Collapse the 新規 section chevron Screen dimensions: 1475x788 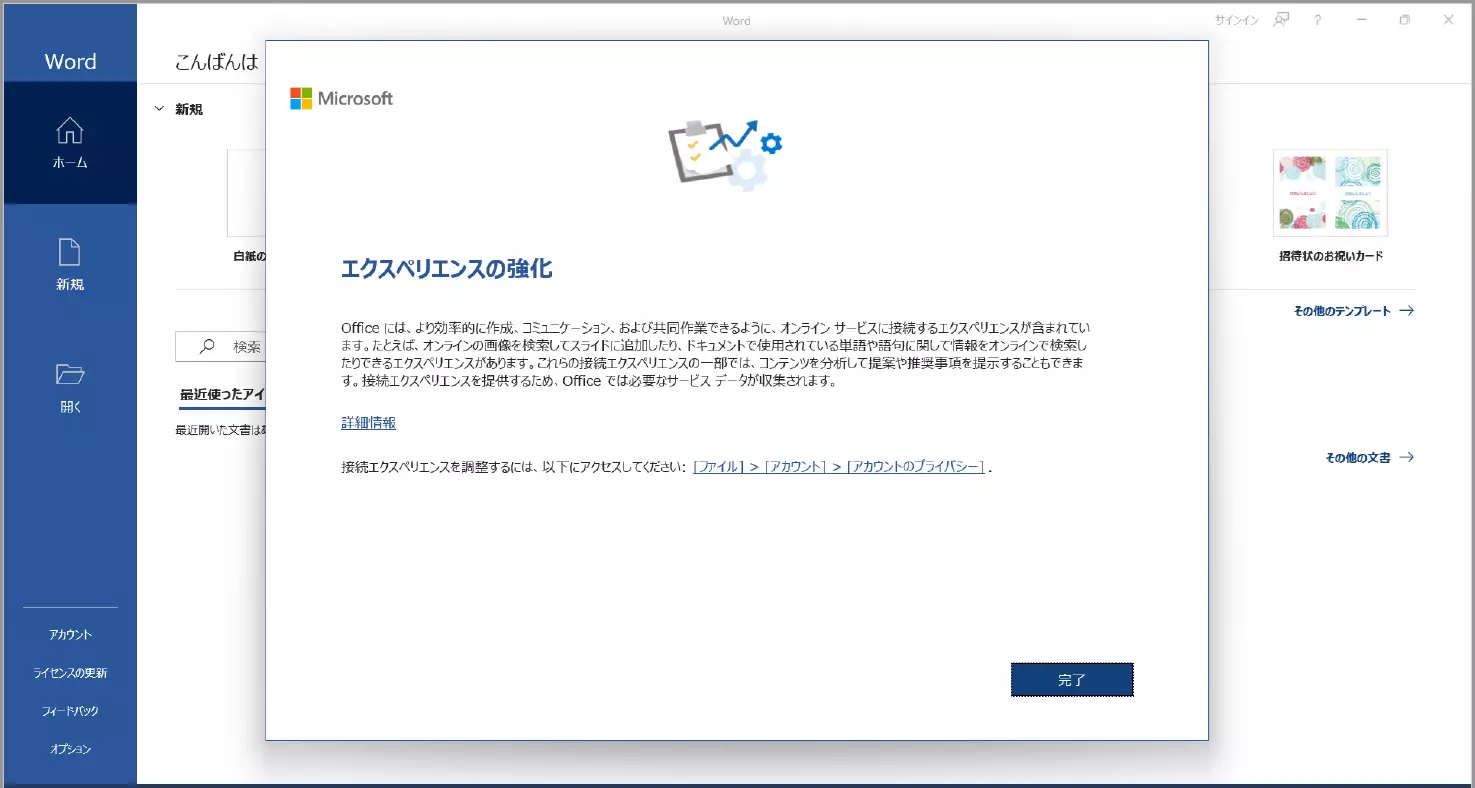click(x=159, y=109)
